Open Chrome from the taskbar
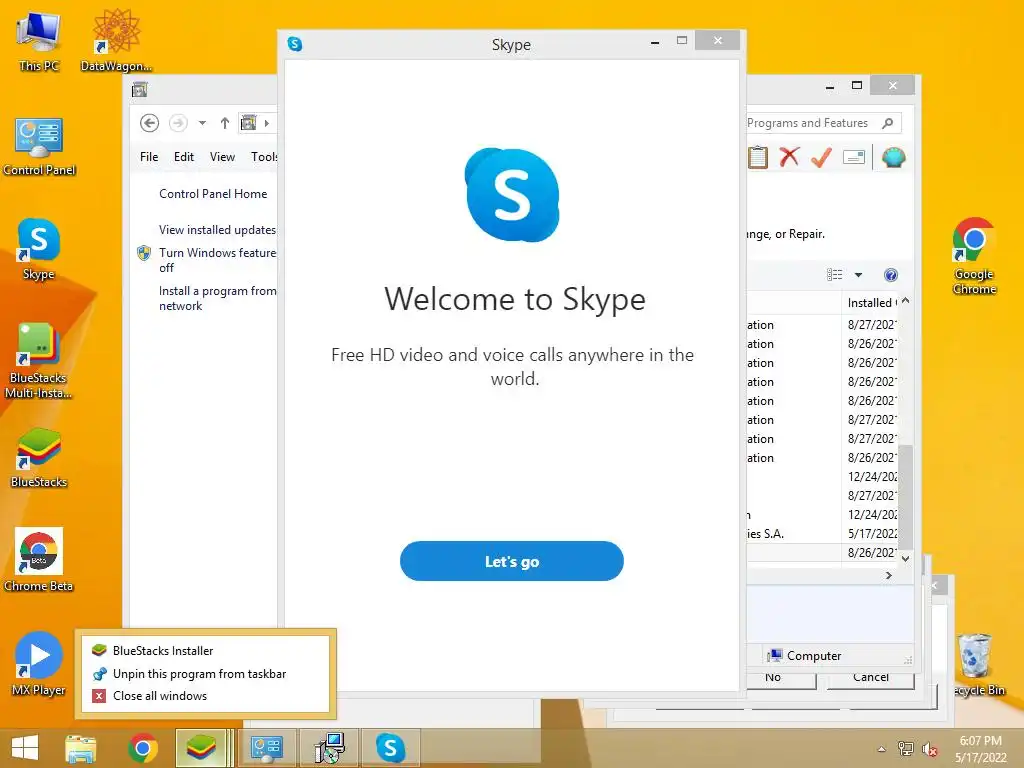 [x=143, y=748]
